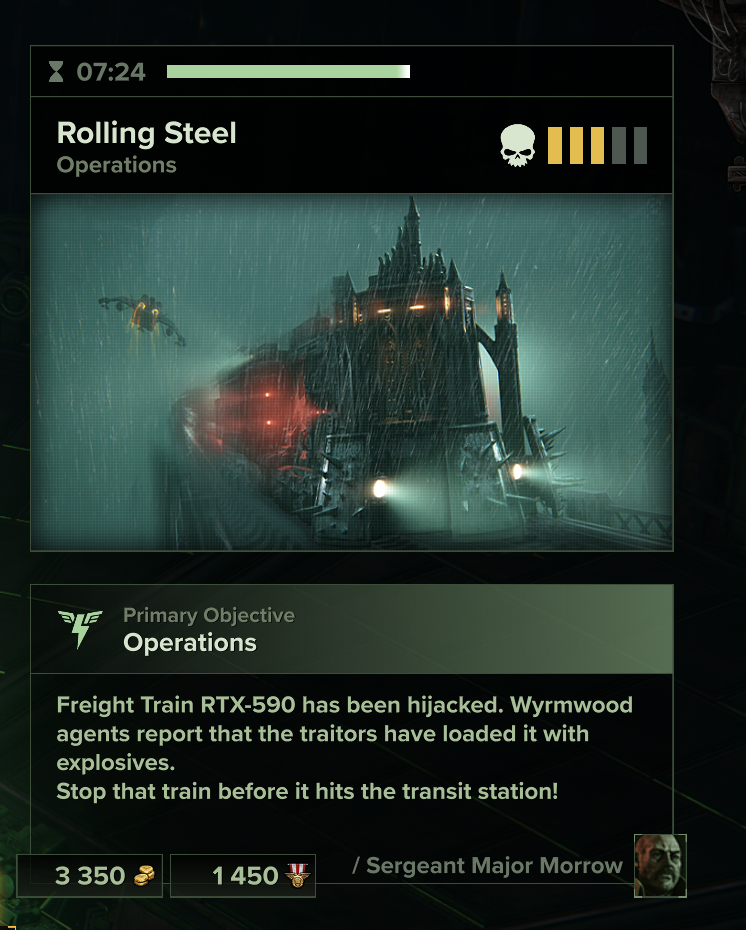The image size is (746, 930).
Task: Click the first yellow difficulty bar
Action: (x=554, y=145)
